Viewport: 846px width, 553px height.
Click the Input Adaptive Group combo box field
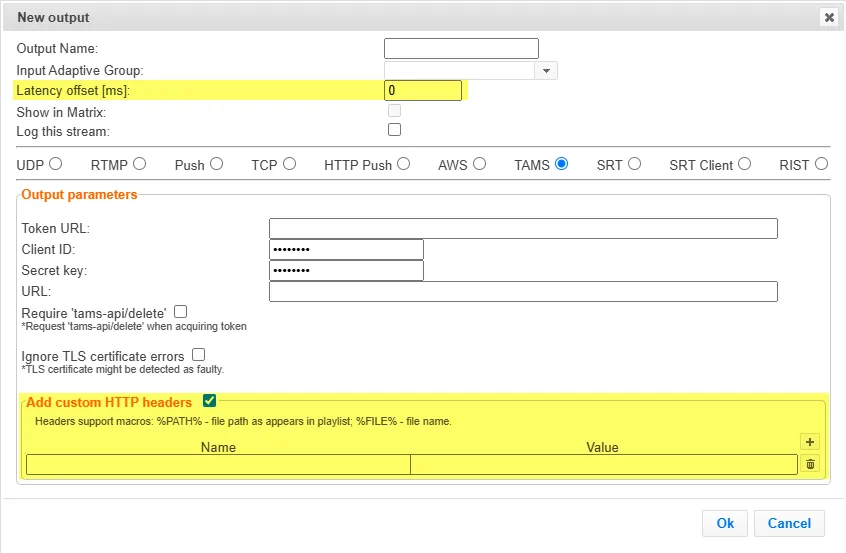pyautogui.click(x=459, y=71)
